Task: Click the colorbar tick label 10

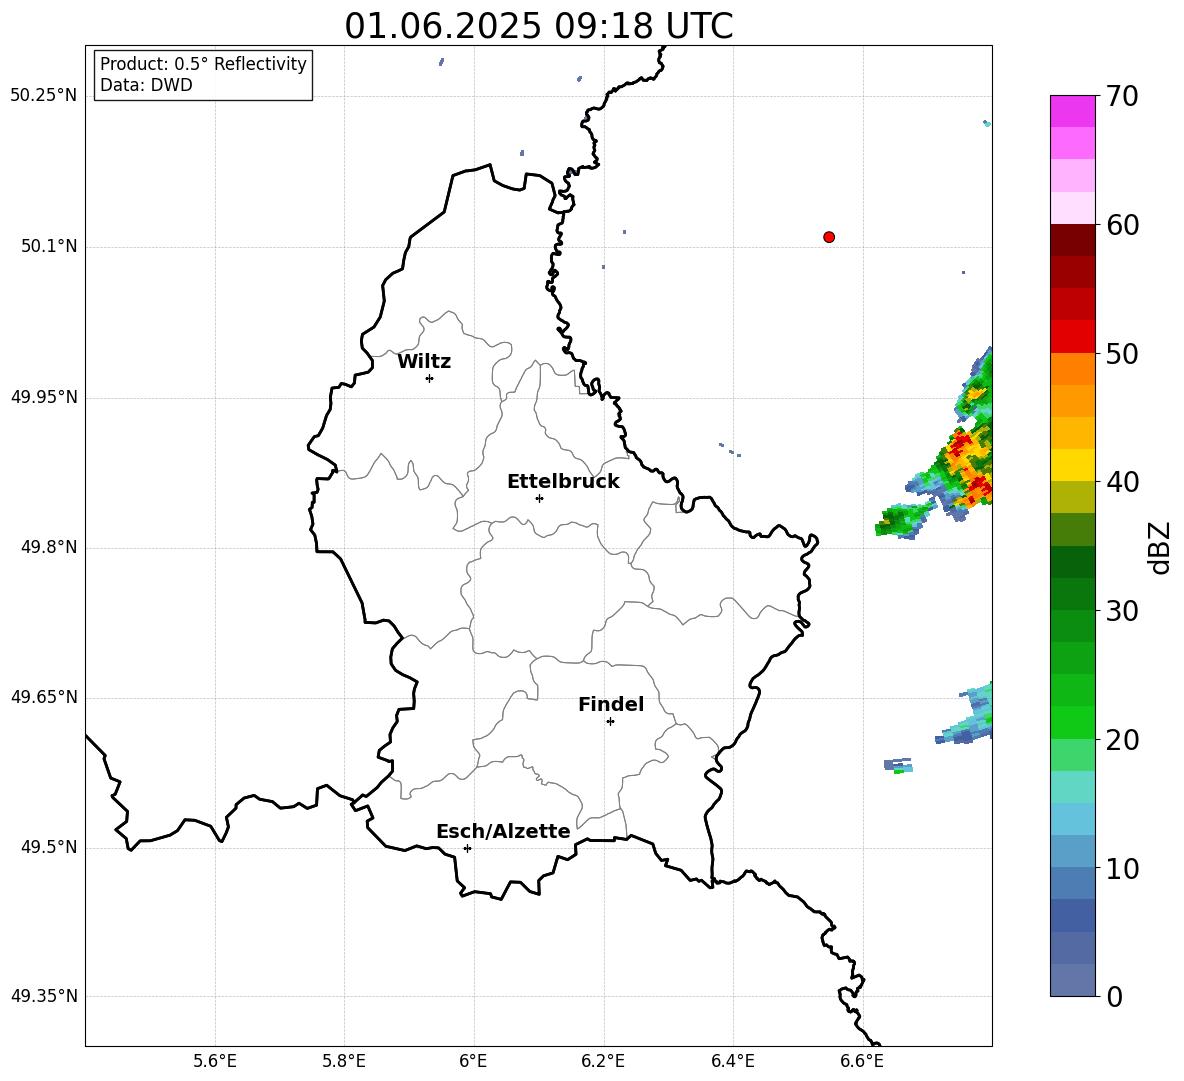Action: (x=1122, y=869)
